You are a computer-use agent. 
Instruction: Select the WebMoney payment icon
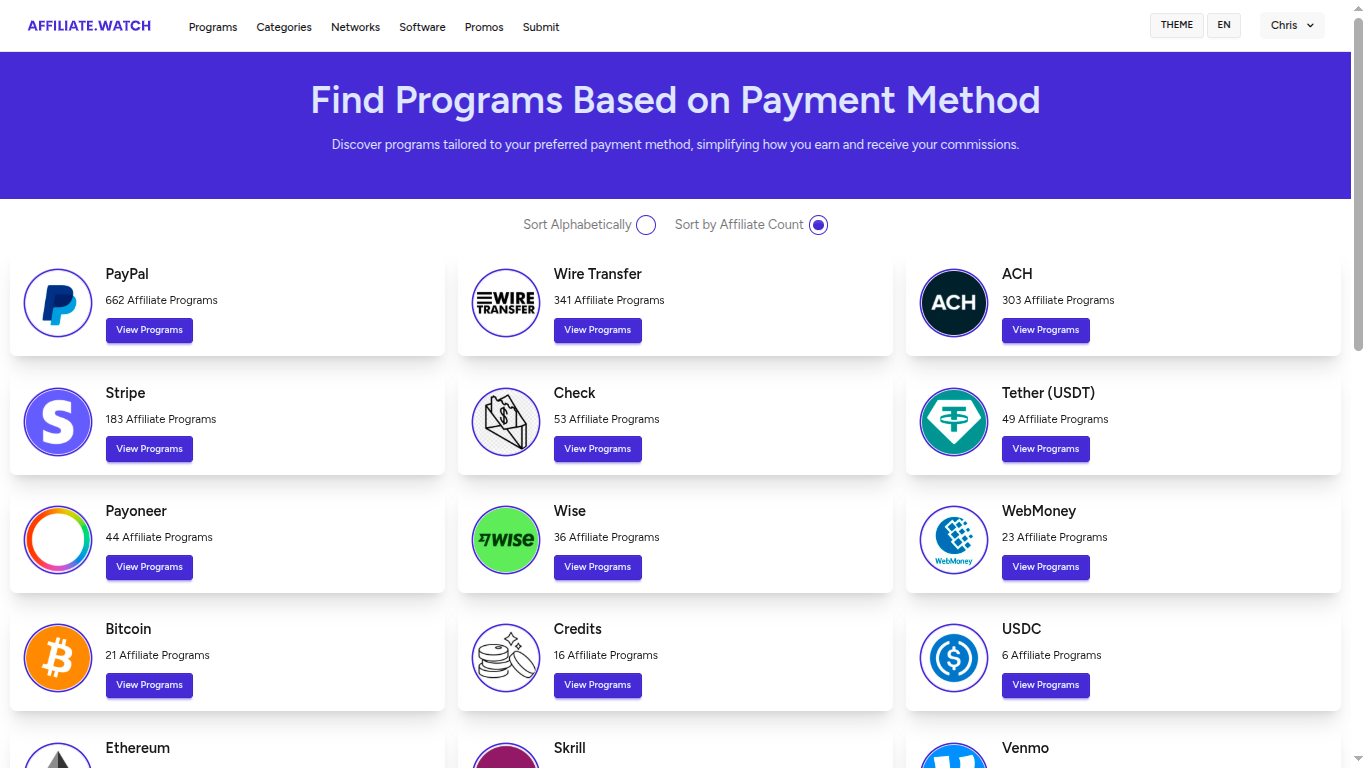[953, 540]
